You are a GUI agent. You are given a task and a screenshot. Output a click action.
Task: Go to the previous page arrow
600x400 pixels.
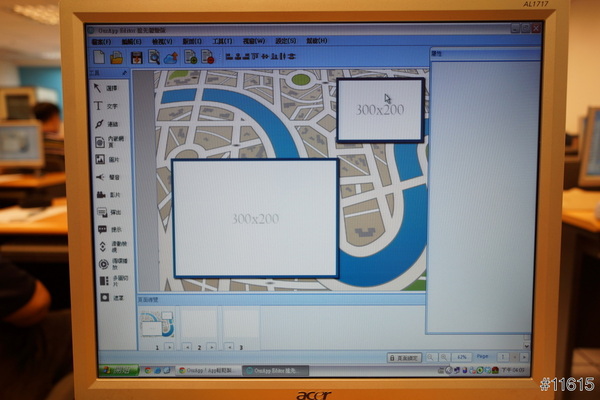[515, 357]
